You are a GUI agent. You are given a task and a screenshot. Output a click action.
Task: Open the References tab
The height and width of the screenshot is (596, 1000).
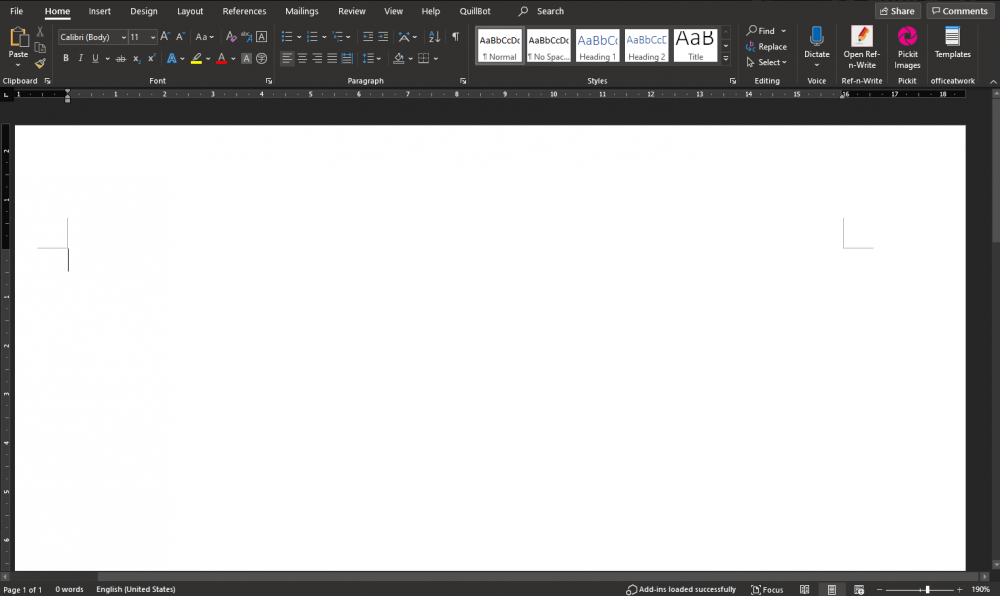(244, 11)
